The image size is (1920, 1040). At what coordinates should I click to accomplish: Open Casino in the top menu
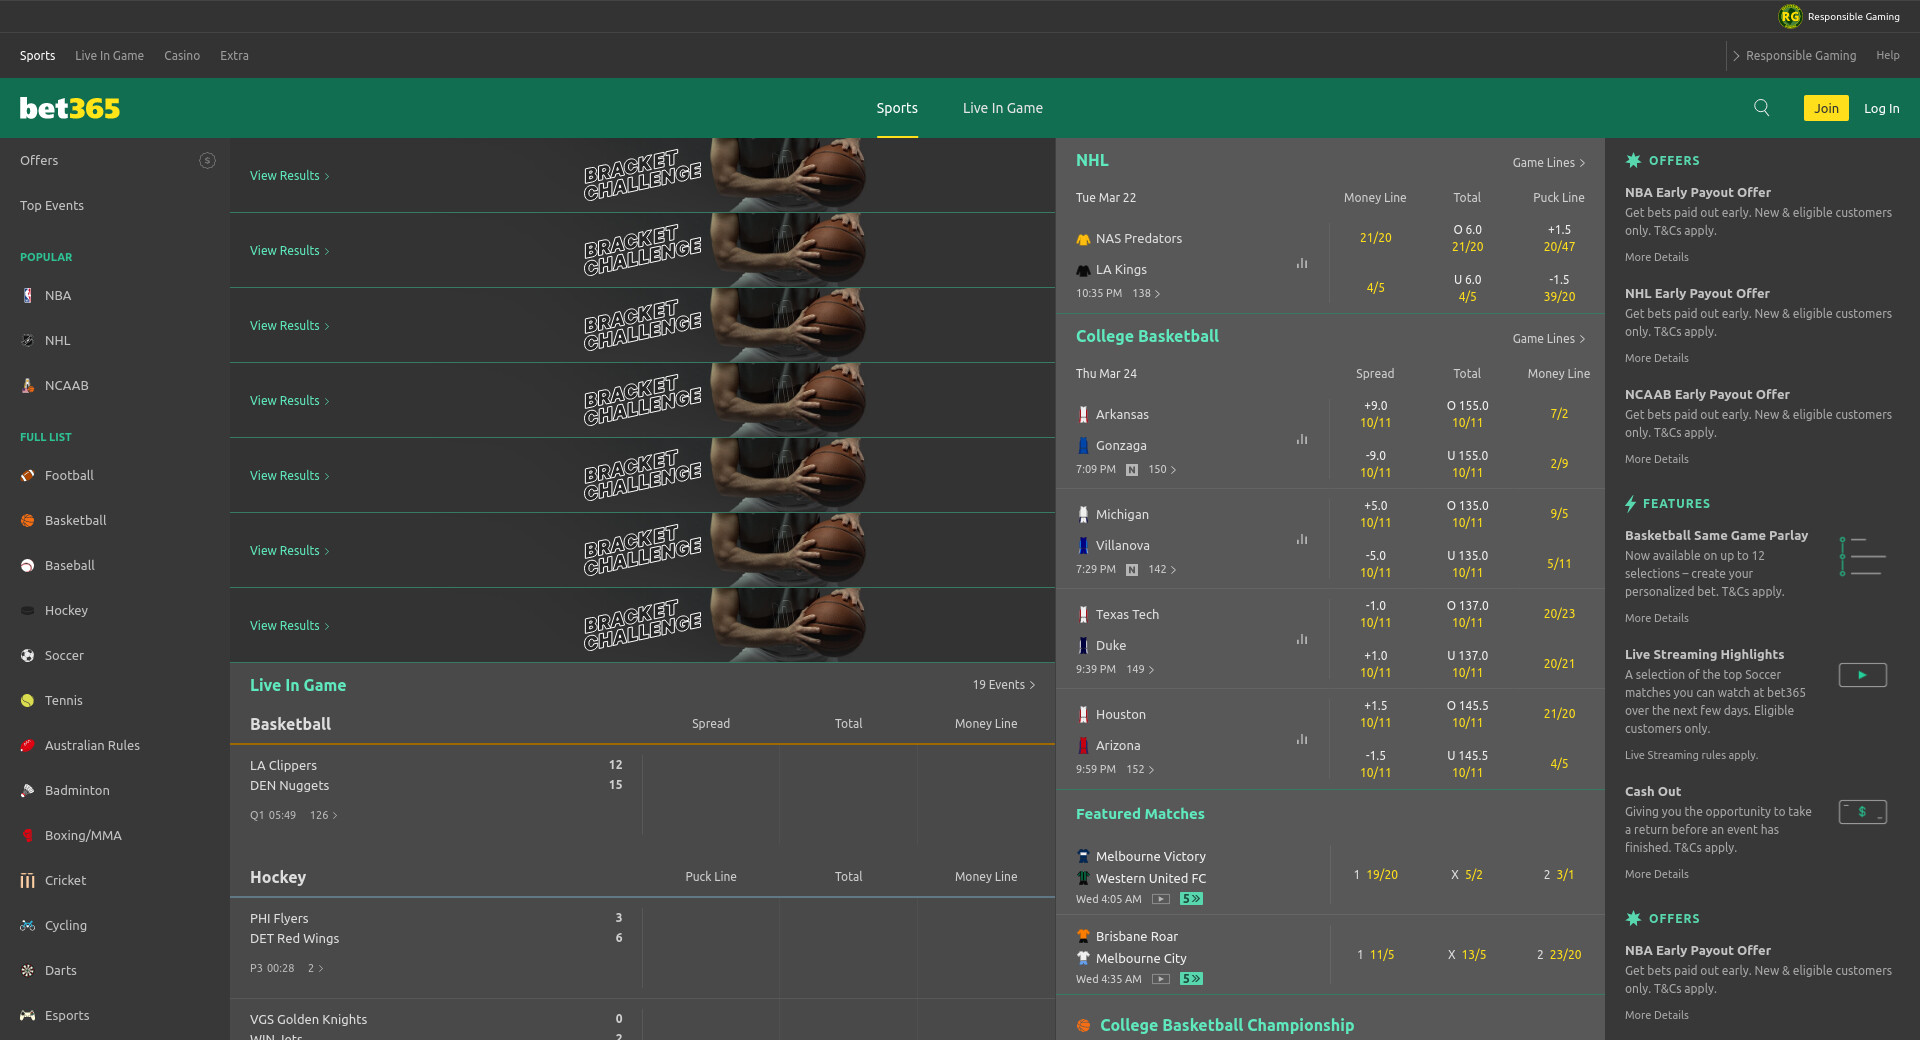coord(182,56)
